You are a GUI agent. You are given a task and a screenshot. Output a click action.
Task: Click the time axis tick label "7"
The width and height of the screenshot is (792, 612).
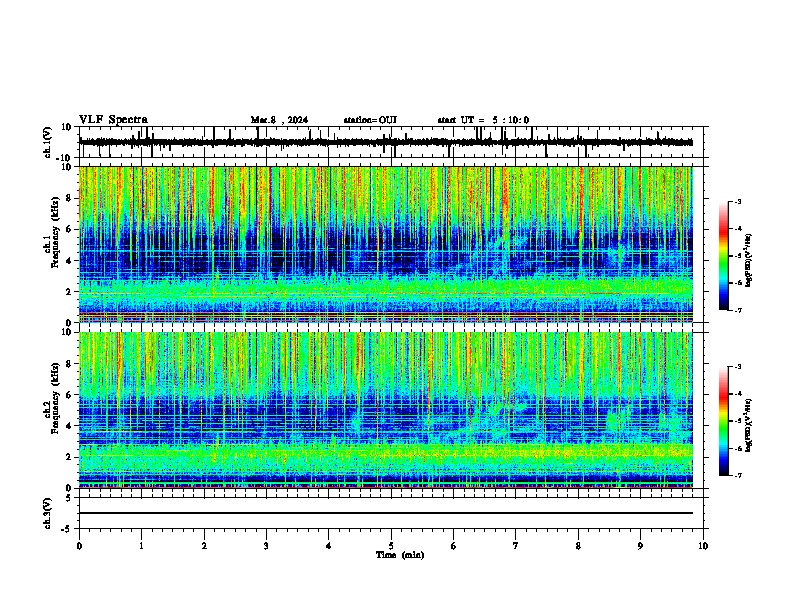pyautogui.click(x=516, y=545)
